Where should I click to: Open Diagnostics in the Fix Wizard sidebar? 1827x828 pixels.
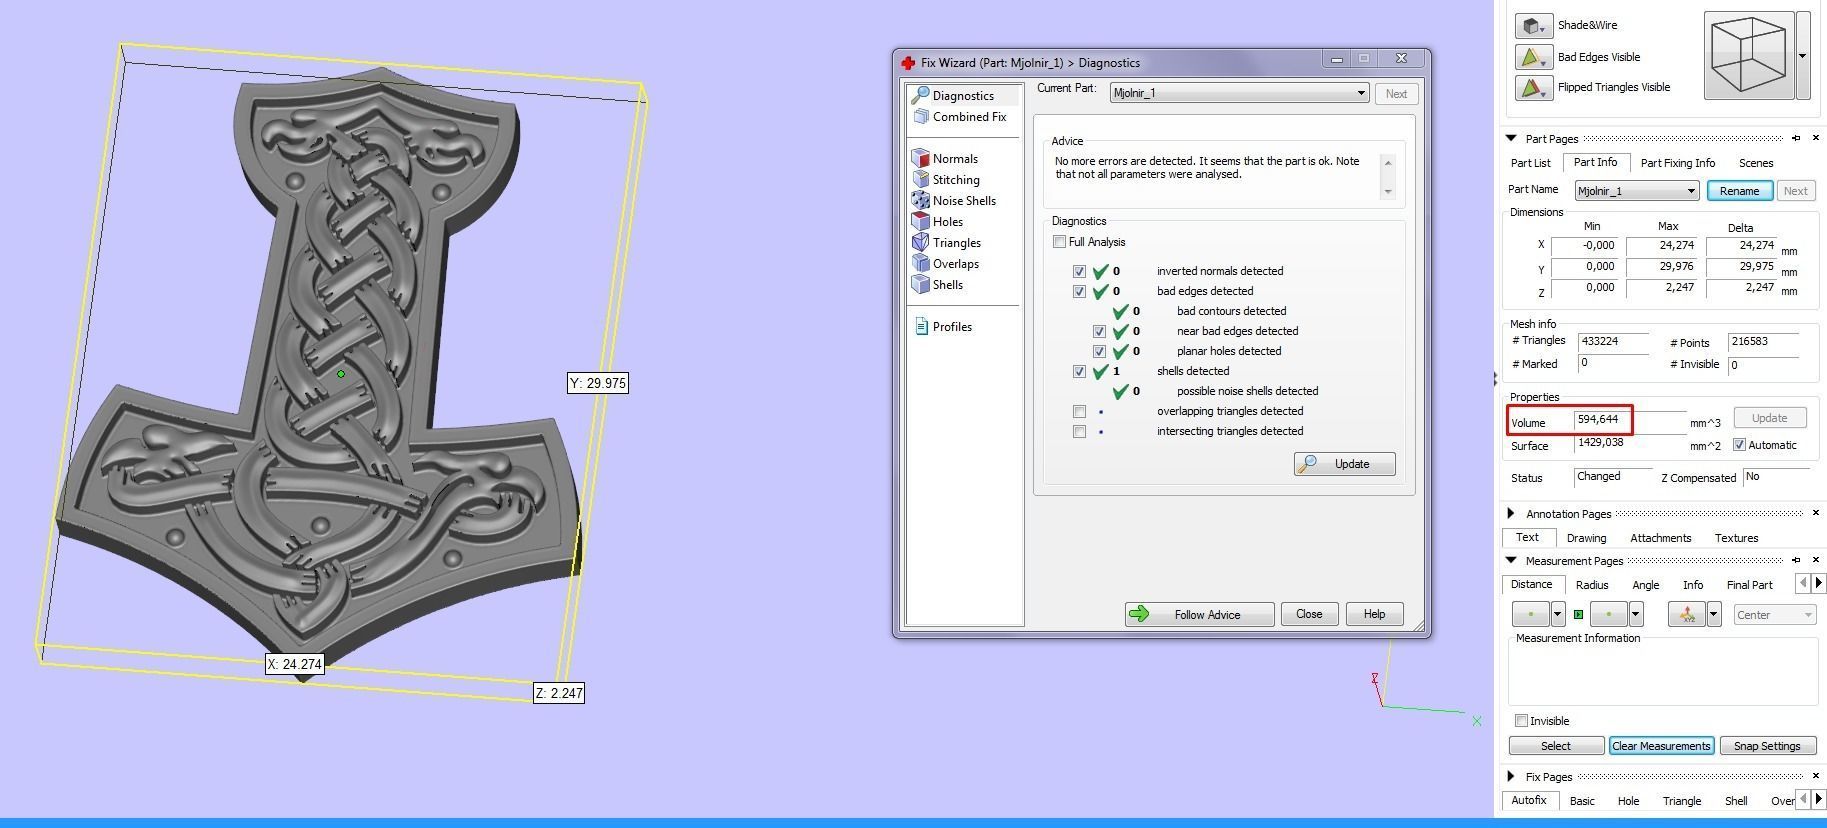tap(962, 96)
